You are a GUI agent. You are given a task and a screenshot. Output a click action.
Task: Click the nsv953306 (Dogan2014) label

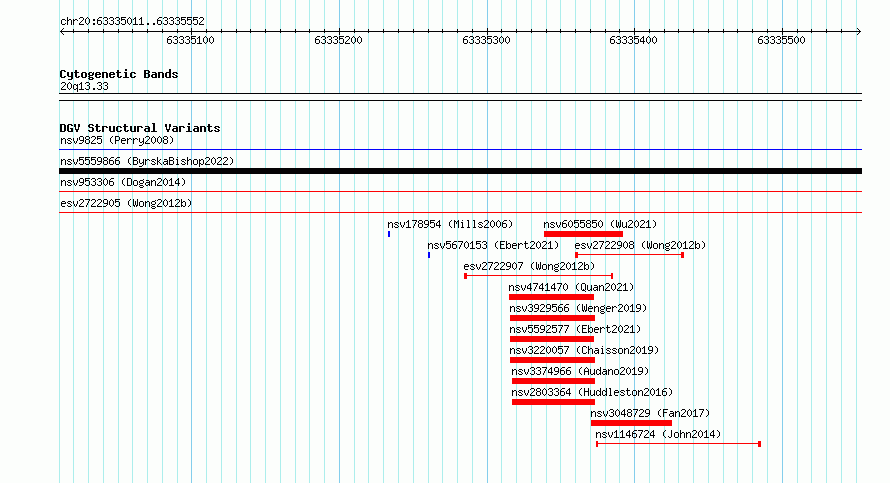point(123,182)
